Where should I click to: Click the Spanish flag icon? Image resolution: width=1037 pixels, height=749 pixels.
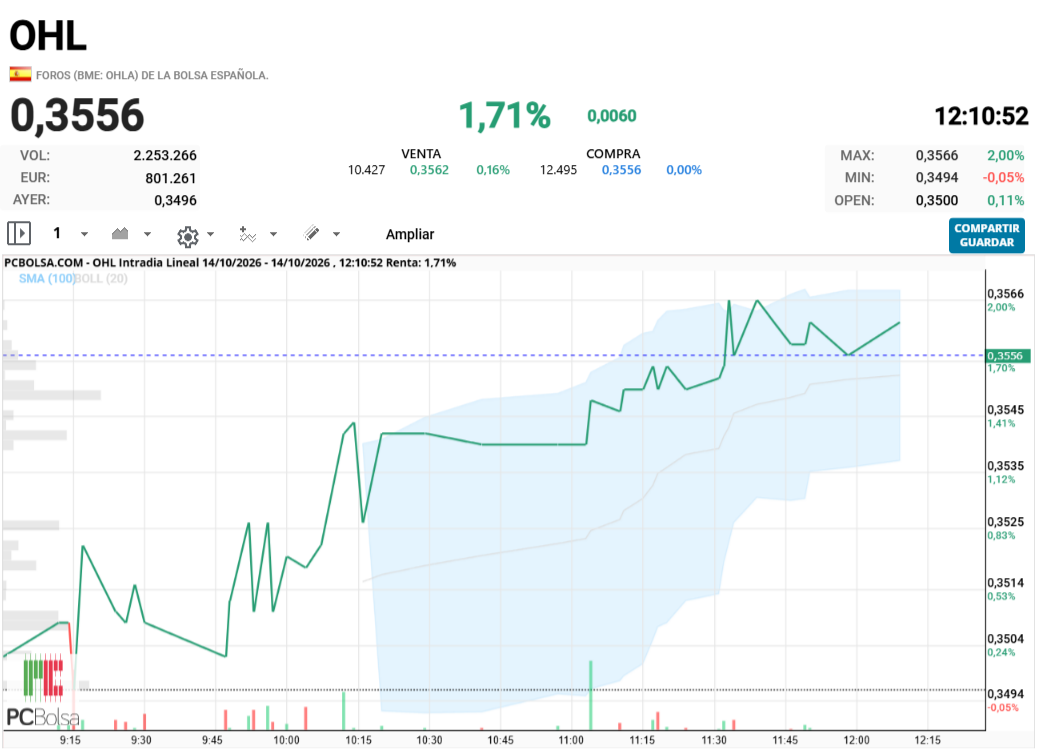click(x=20, y=74)
